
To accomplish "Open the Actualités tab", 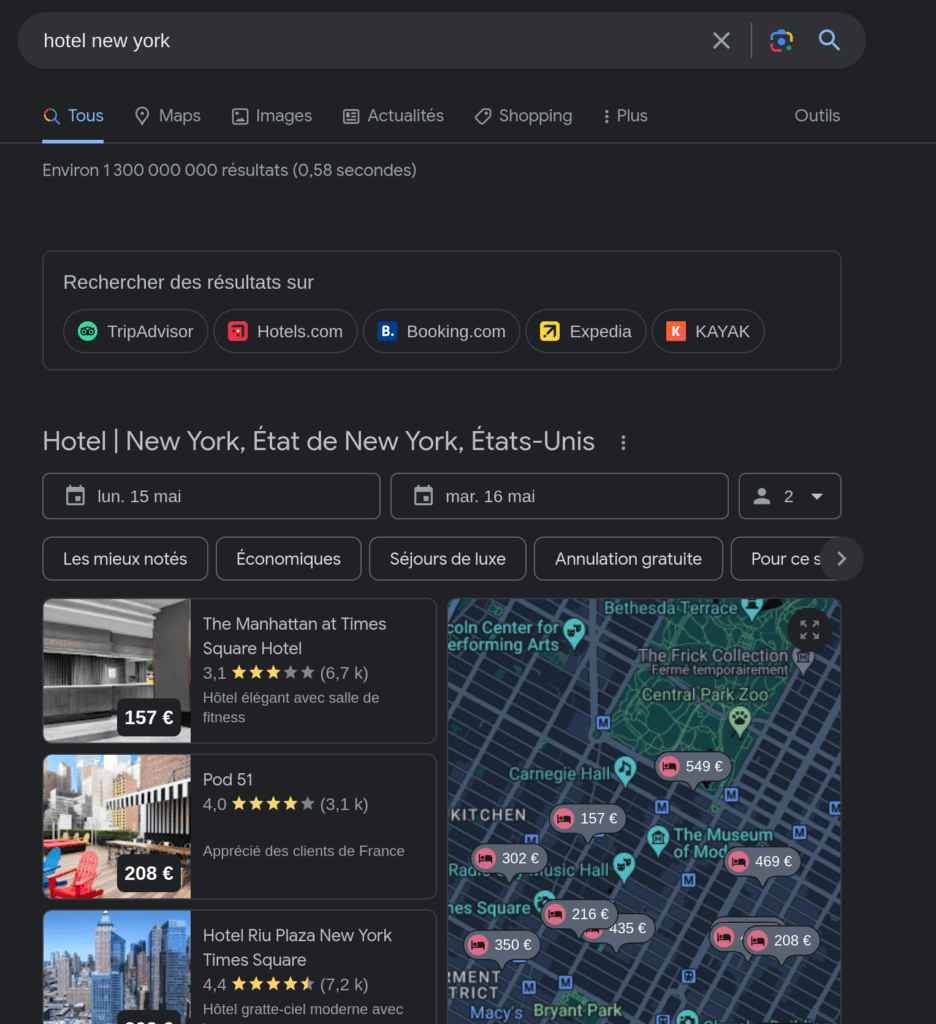I will point(393,116).
